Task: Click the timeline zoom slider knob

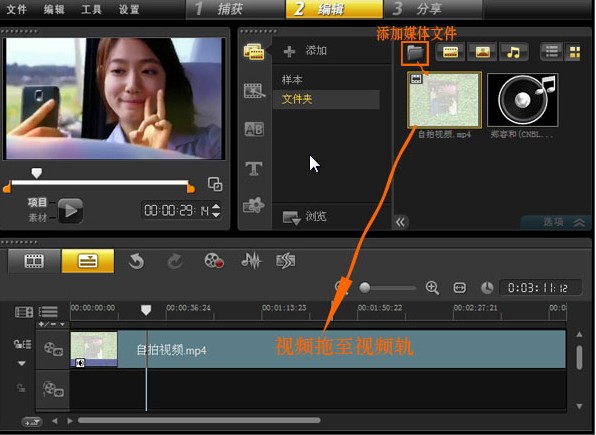Action: pyautogui.click(x=365, y=287)
